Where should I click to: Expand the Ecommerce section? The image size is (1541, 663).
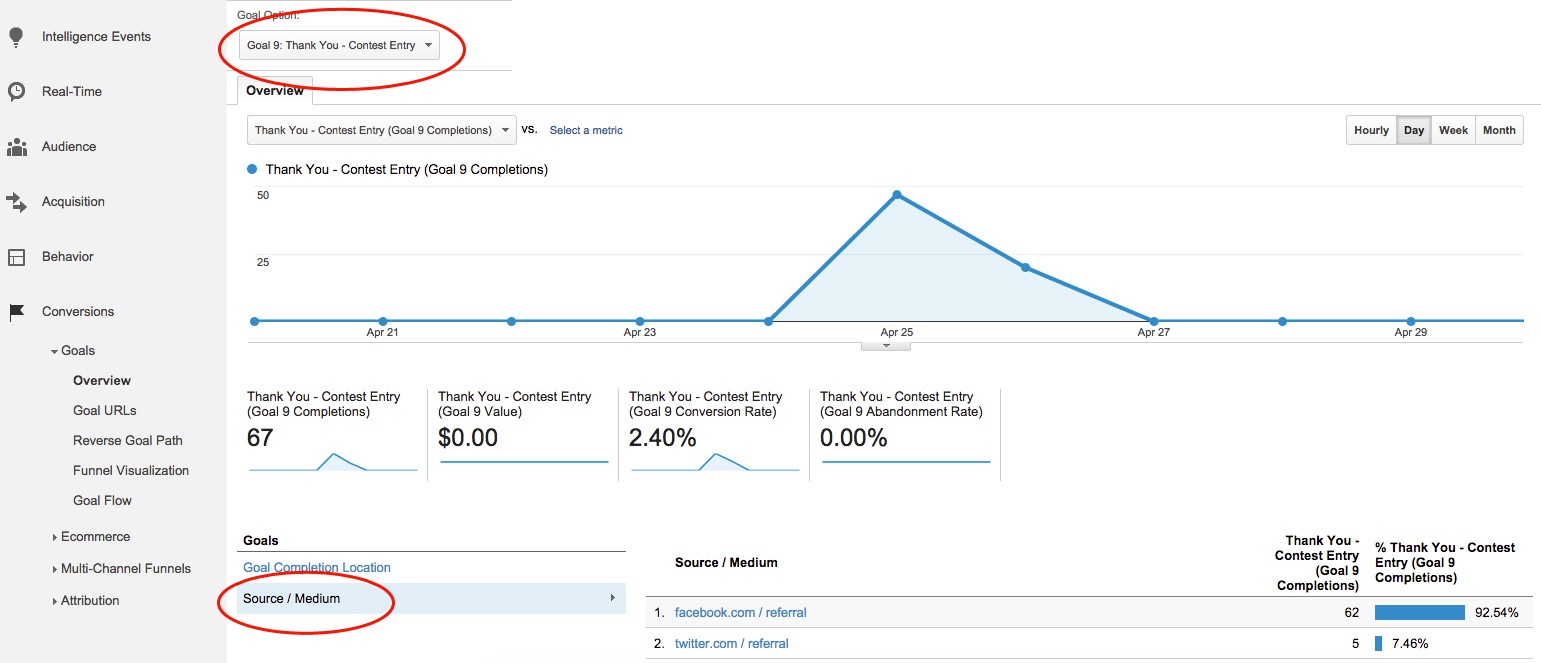(x=95, y=536)
